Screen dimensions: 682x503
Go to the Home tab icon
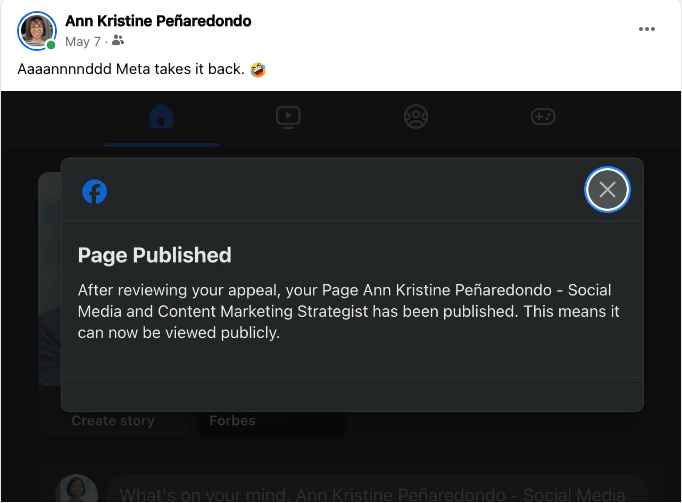[x=161, y=117]
